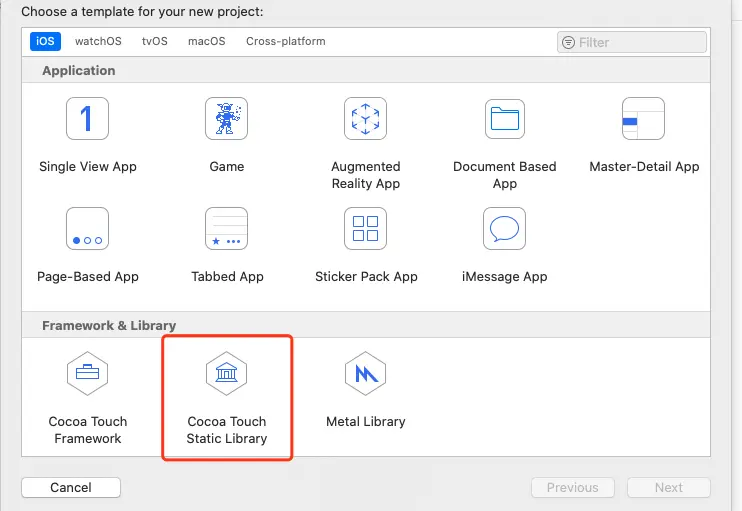Pick the Augmented Reality App cube icon
742x511 pixels.
tap(365, 118)
